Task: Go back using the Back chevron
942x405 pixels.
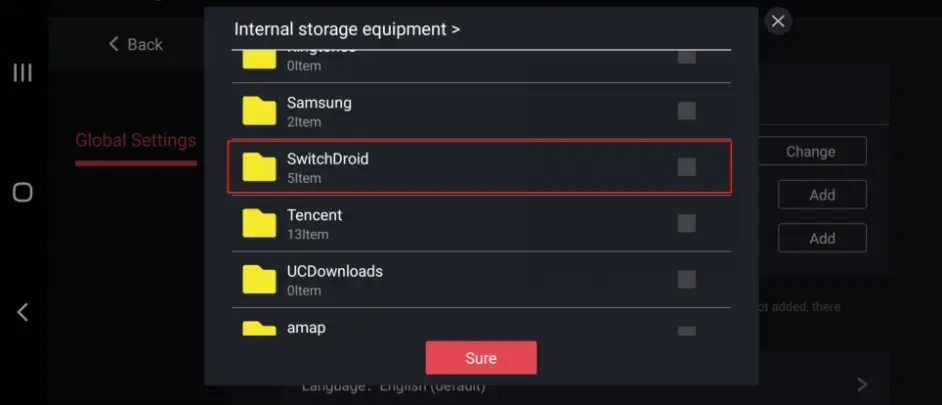Action: (135, 44)
